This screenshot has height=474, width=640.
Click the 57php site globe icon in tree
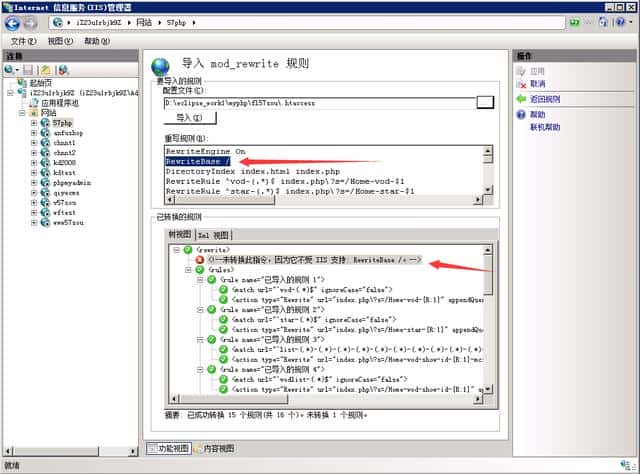(45, 123)
